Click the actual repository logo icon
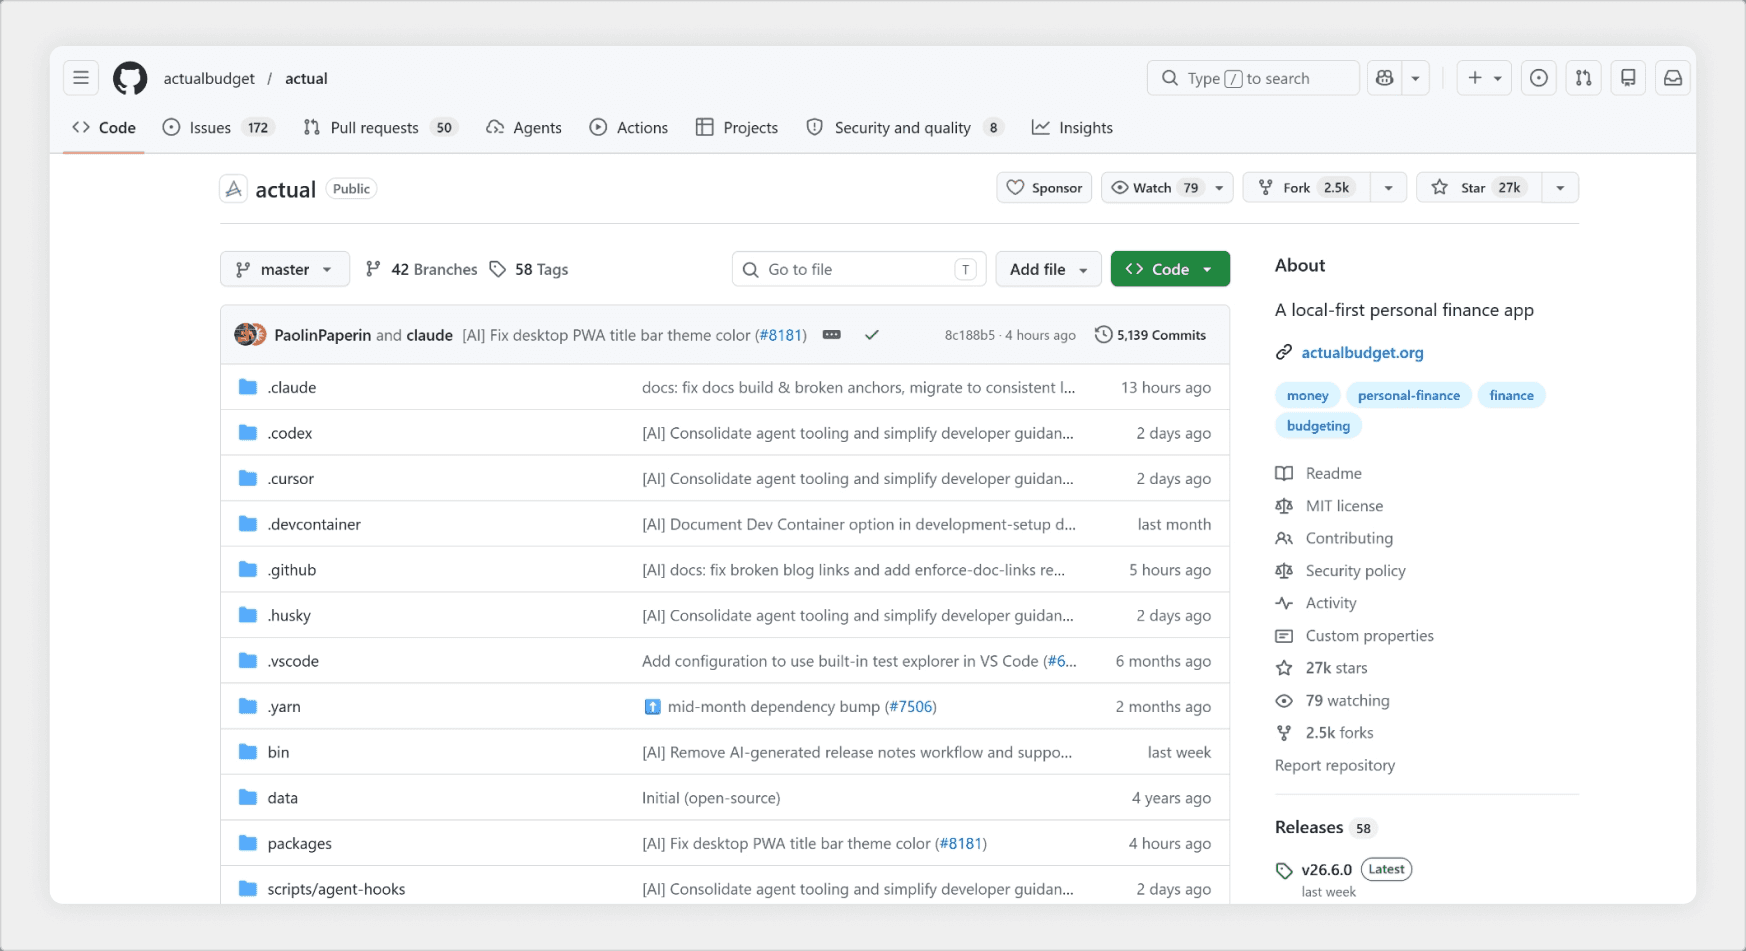Image resolution: width=1746 pixels, height=951 pixels. [x=234, y=189]
